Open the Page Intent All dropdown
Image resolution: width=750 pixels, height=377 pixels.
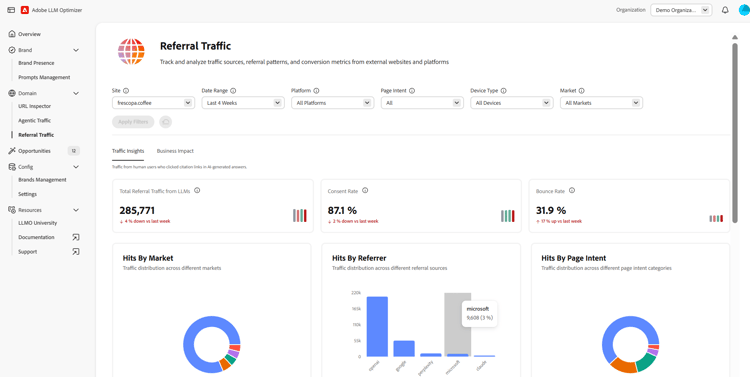click(422, 103)
